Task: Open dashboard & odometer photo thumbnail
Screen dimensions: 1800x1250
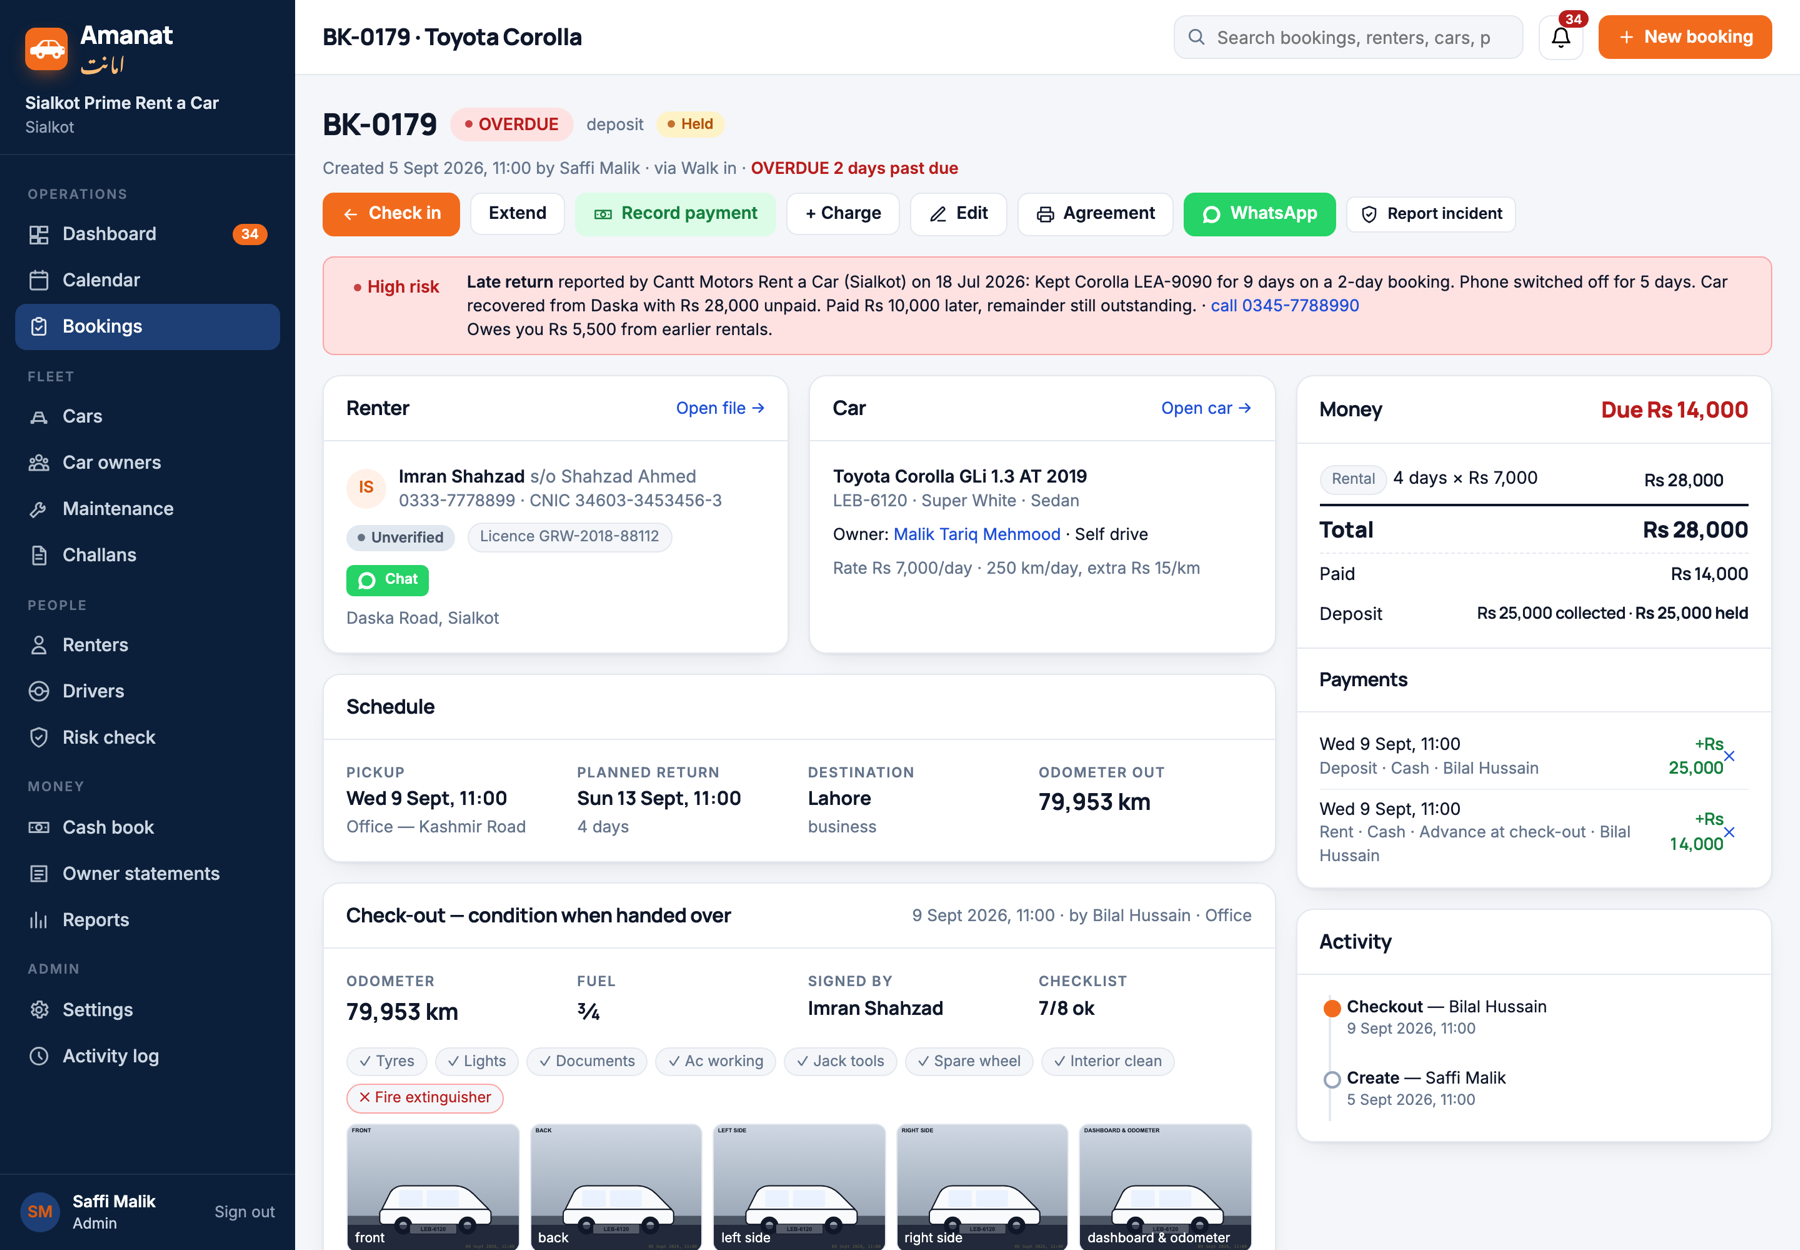Action: [x=1165, y=1187]
